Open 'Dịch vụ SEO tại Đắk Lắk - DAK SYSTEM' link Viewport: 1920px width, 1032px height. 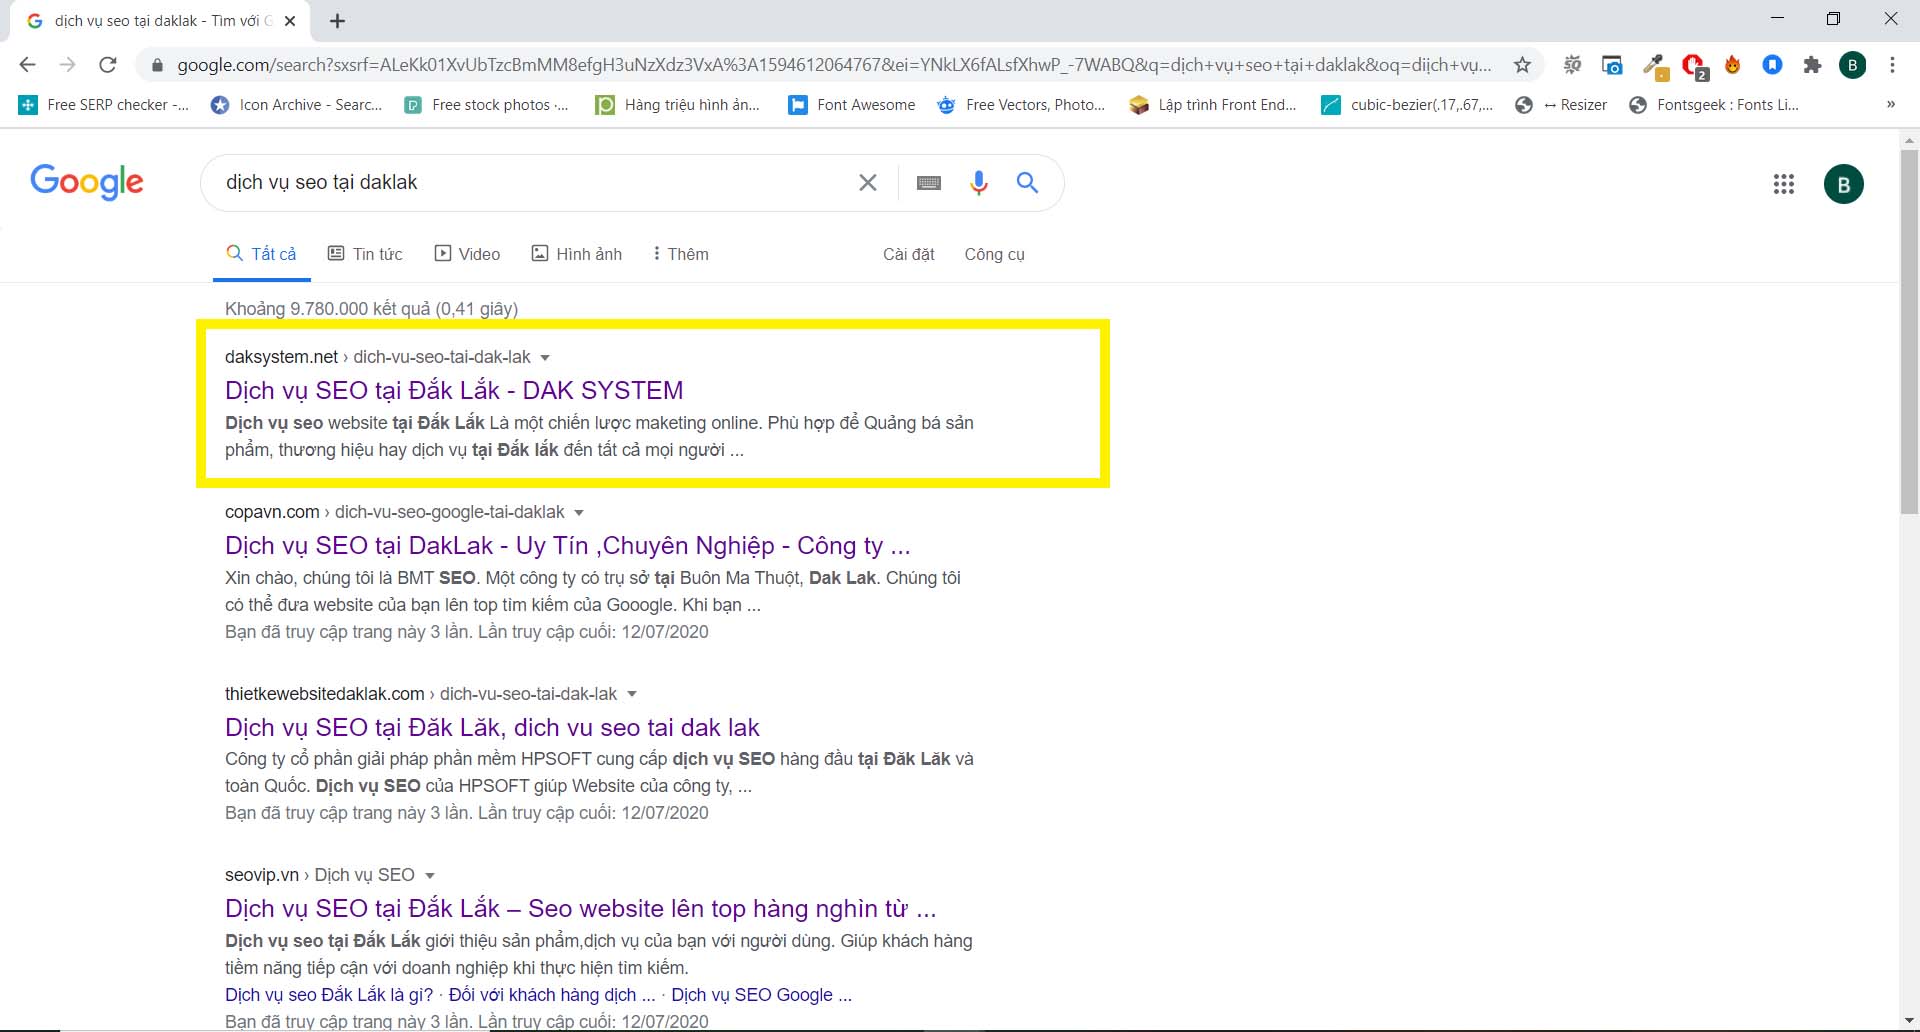[x=454, y=390]
